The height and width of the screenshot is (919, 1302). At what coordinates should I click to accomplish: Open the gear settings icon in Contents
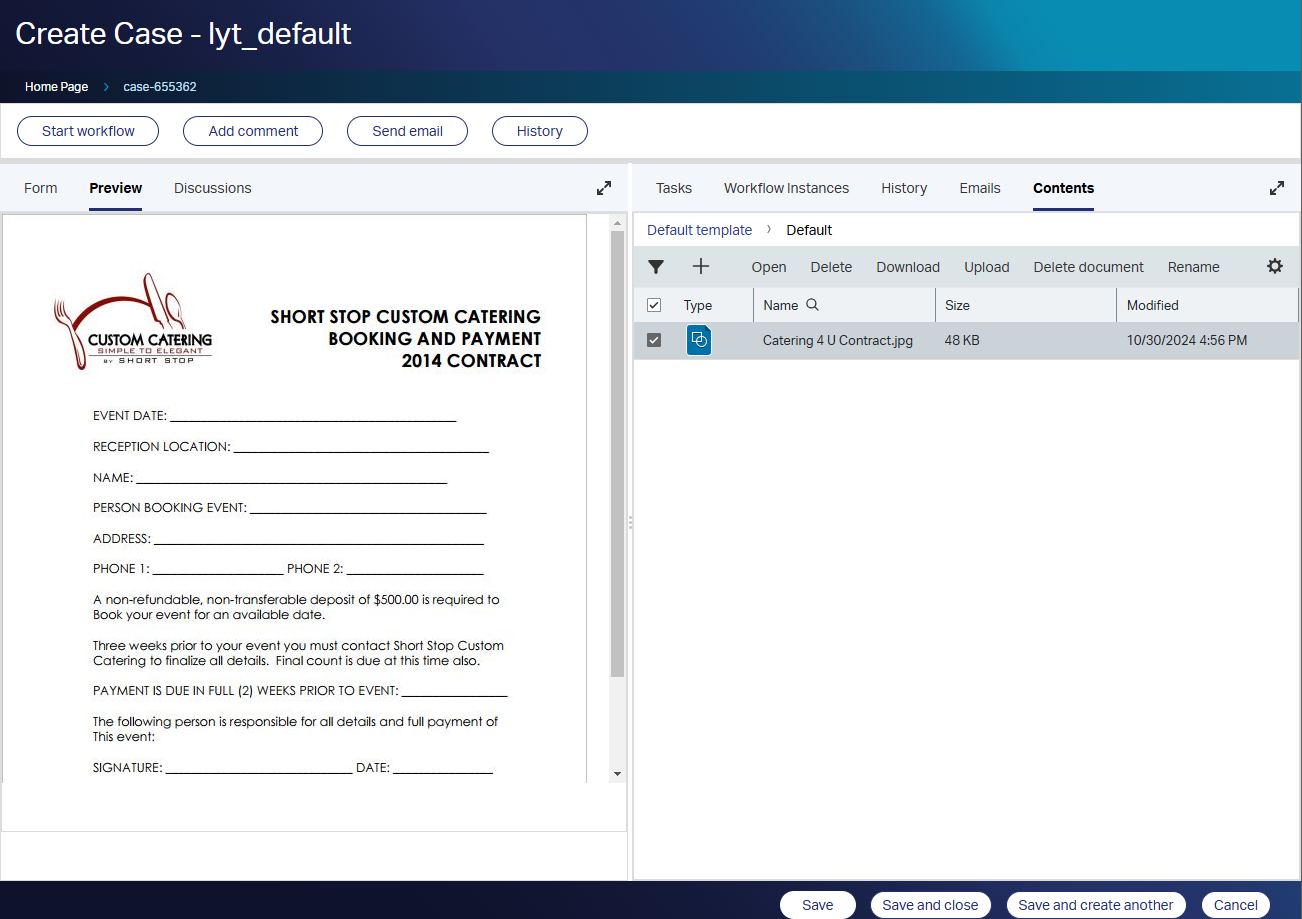coord(1274,266)
